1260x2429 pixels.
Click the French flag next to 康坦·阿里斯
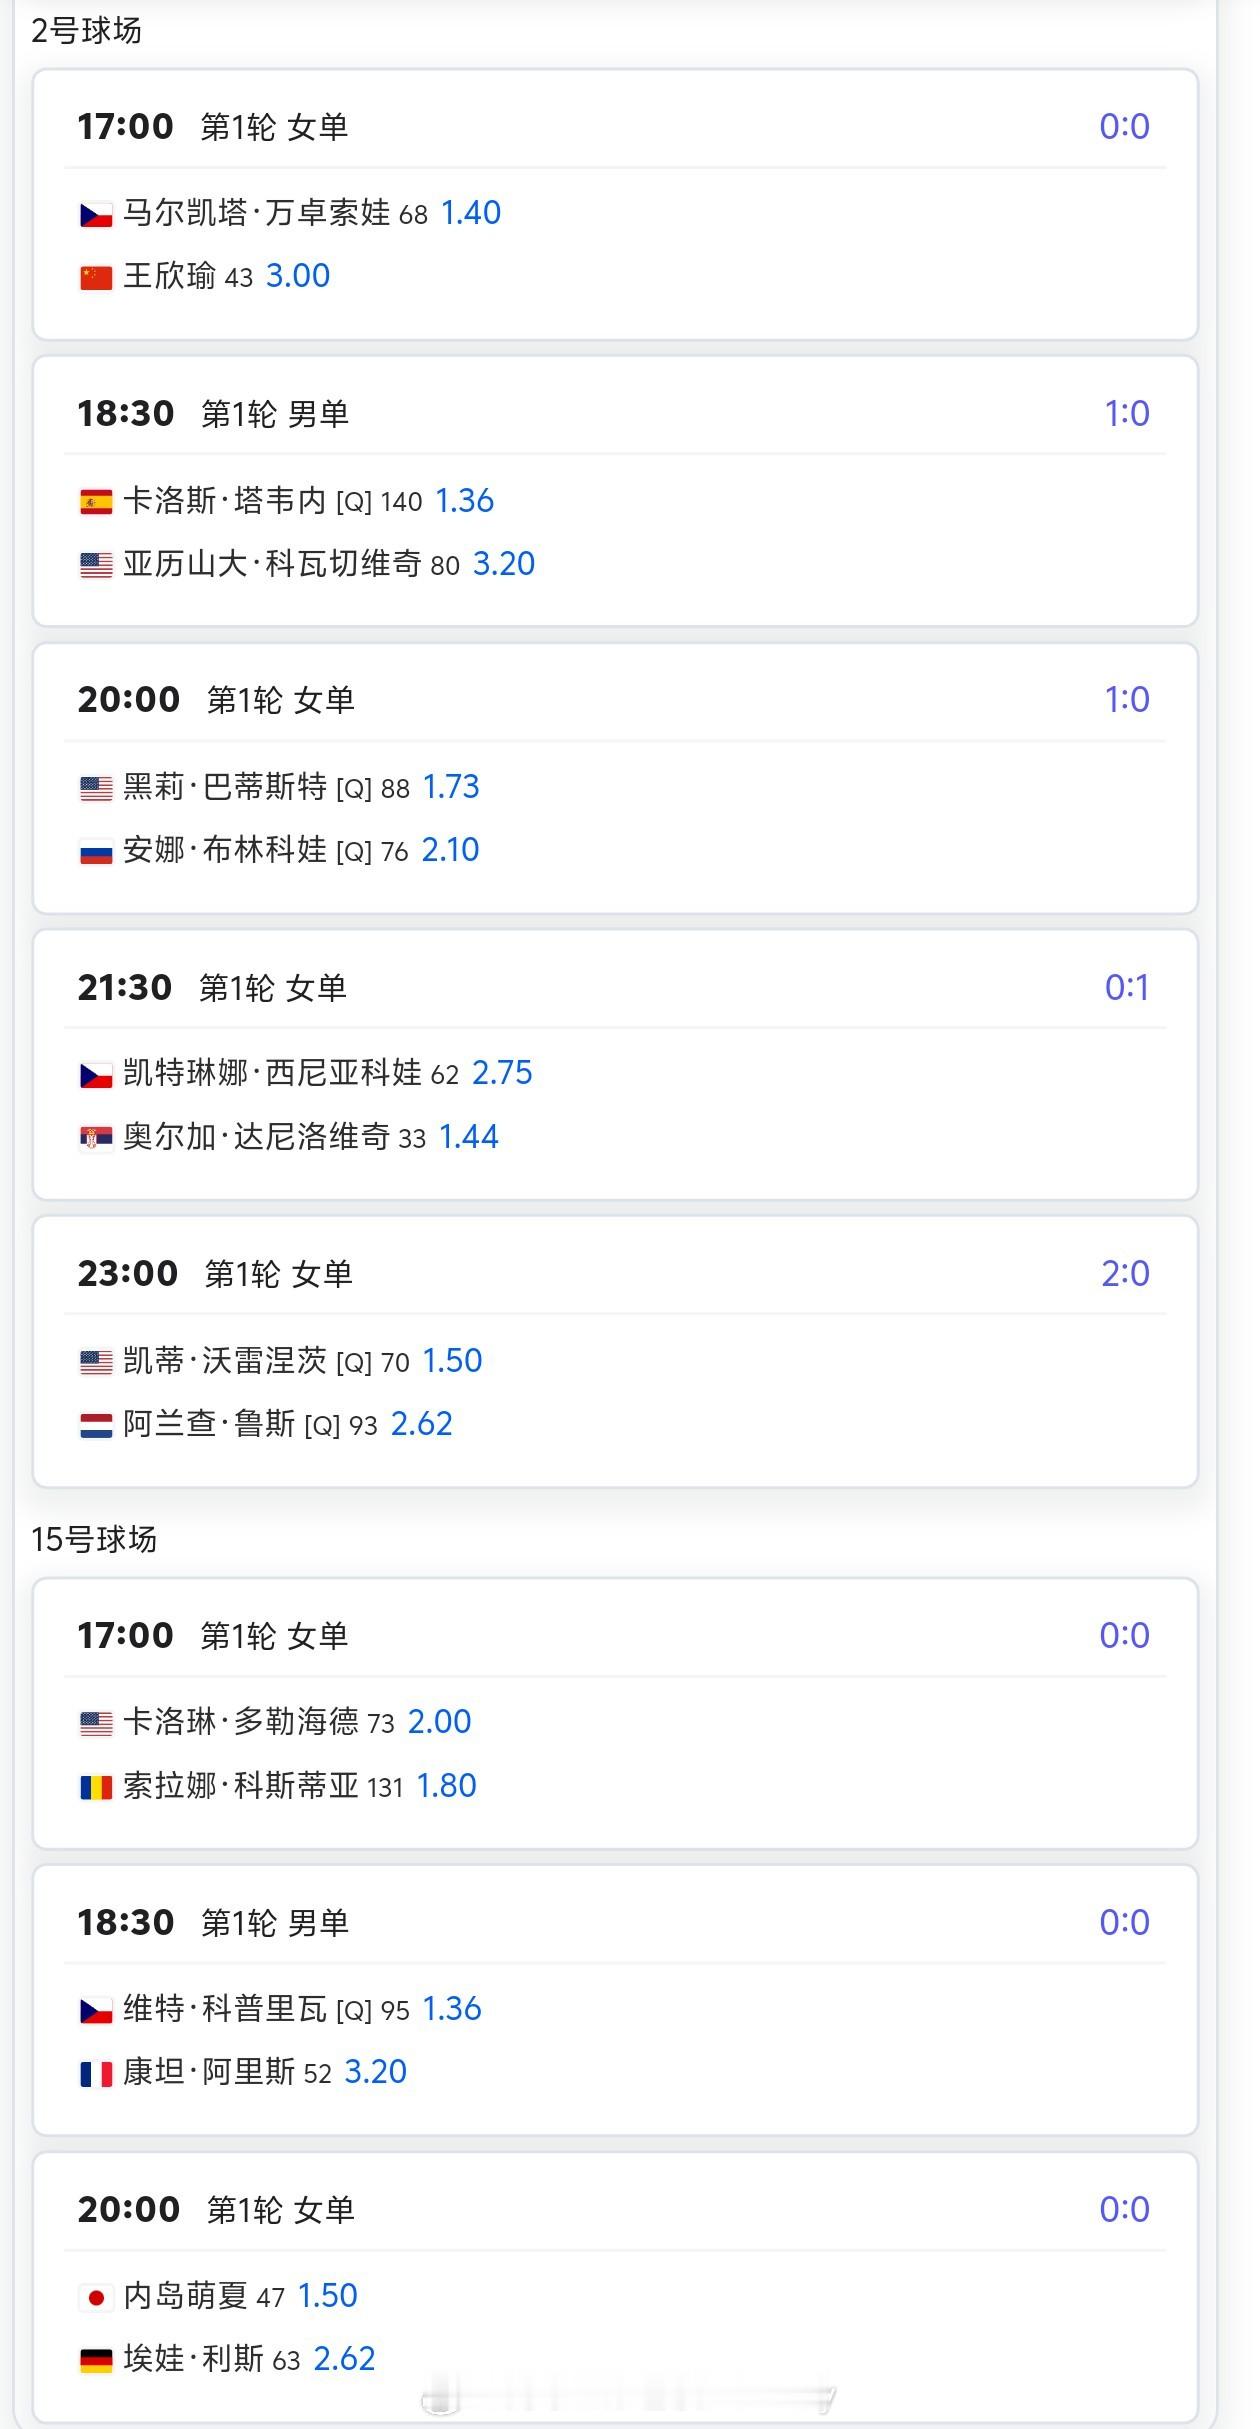point(96,2073)
